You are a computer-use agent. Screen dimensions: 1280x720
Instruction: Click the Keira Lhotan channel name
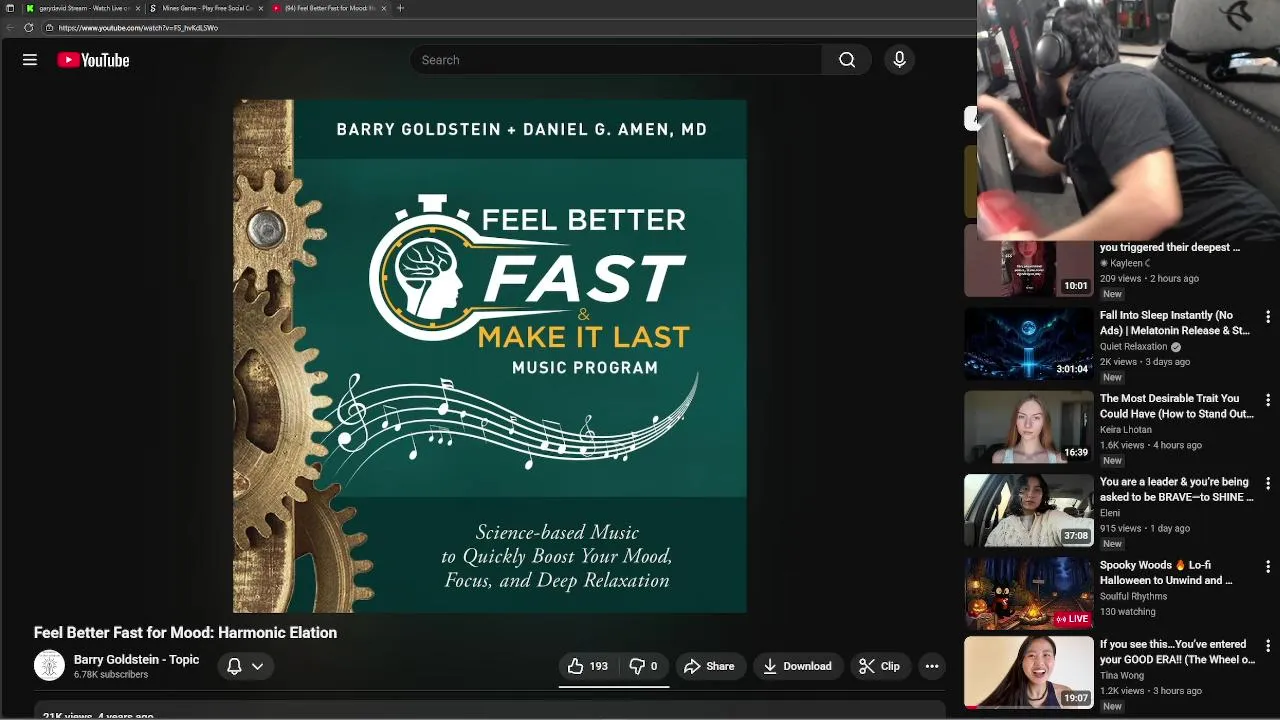pyautogui.click(x=1126, y=429)
